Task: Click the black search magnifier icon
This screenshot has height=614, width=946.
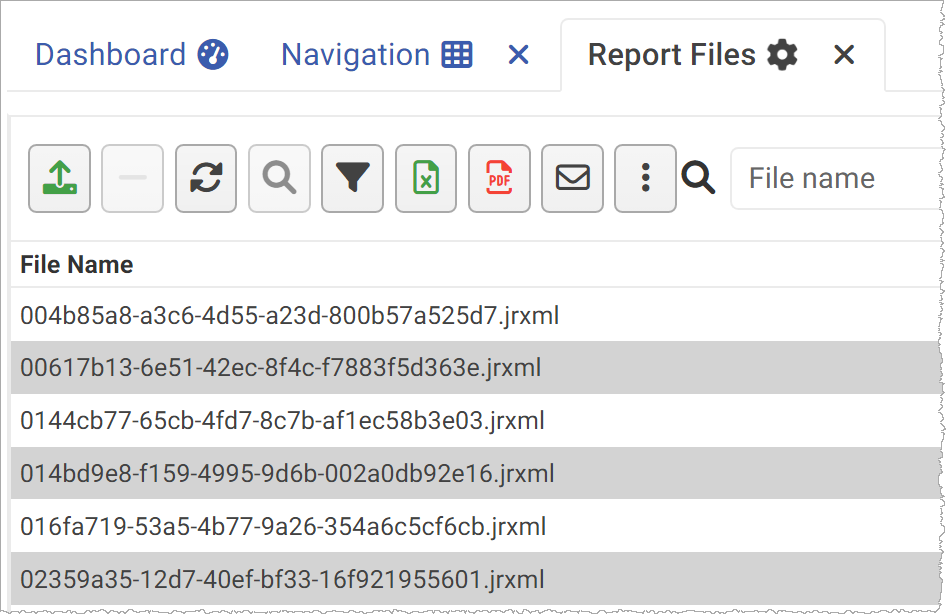Action: 698,178
